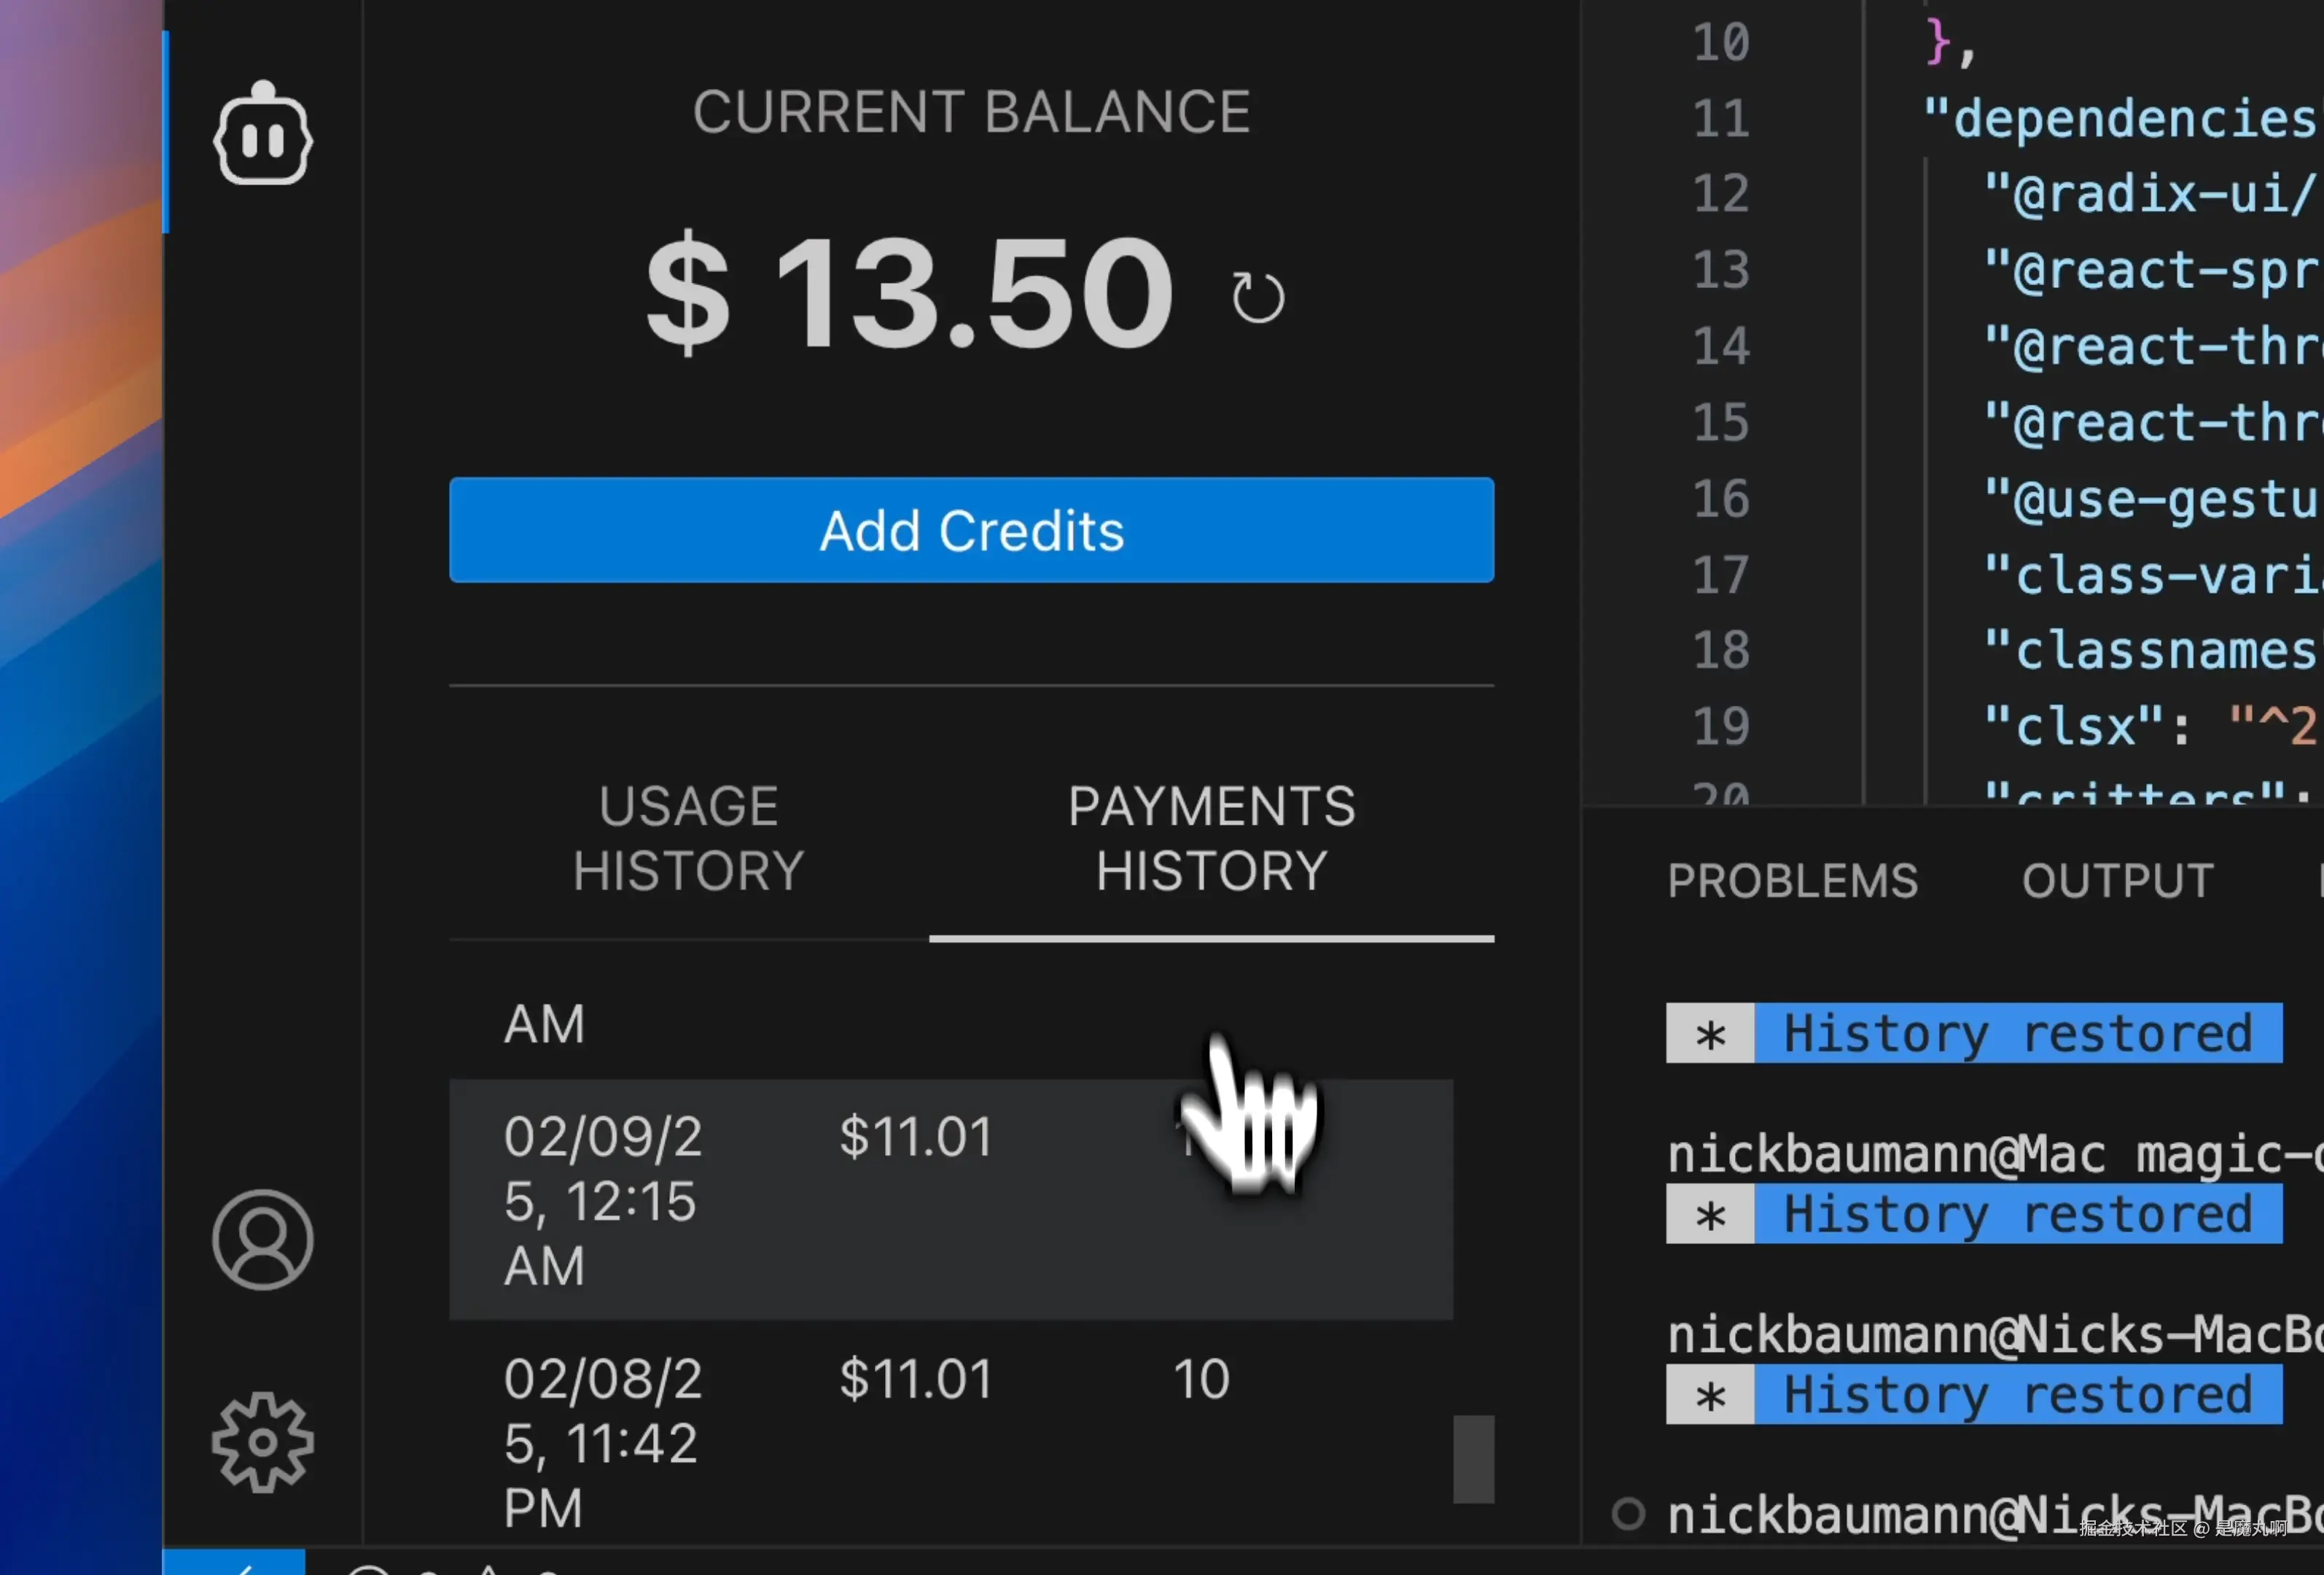Switch to the USAGE HISTORY tab

(x=688, y=838)
